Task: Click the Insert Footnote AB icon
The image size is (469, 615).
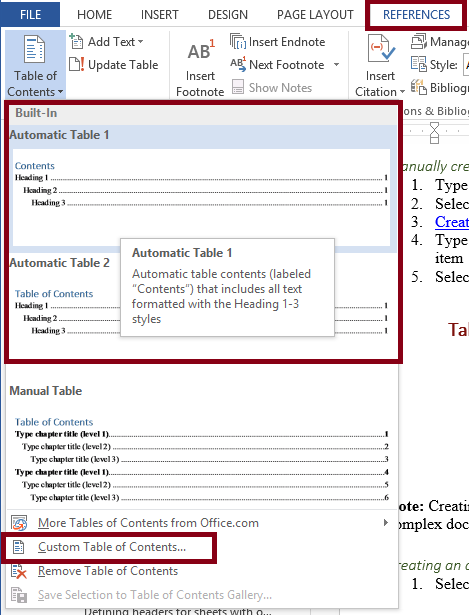Action: tap(201, 50)
